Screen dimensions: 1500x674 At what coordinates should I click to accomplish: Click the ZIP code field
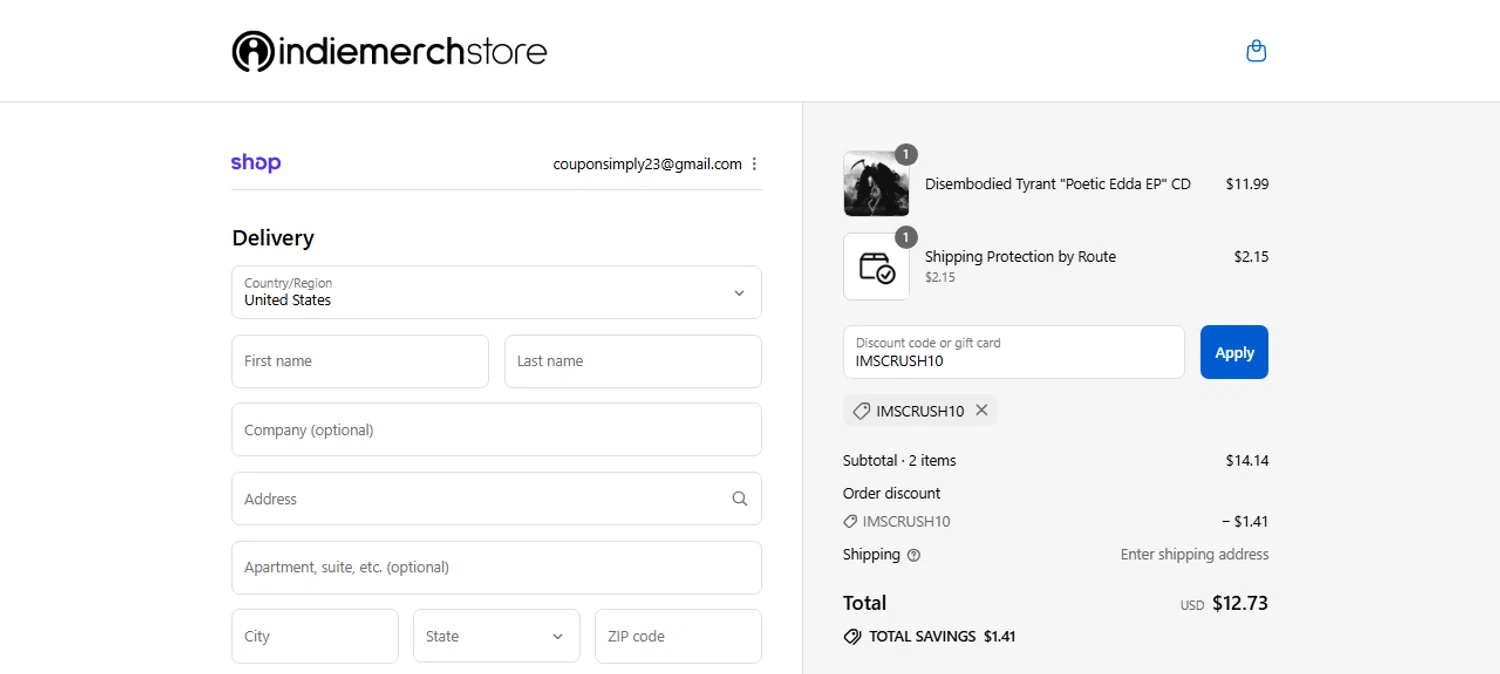click(678, 636)
